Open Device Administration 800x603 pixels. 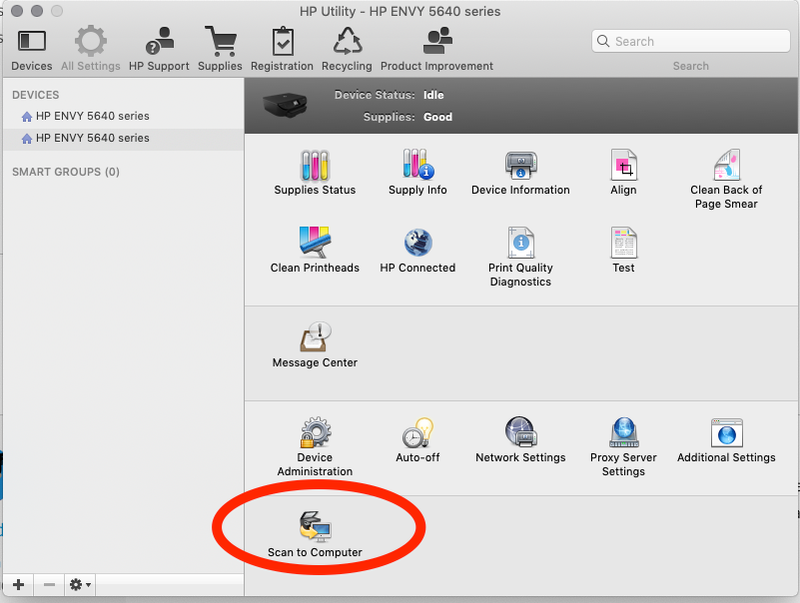(315, 447)
